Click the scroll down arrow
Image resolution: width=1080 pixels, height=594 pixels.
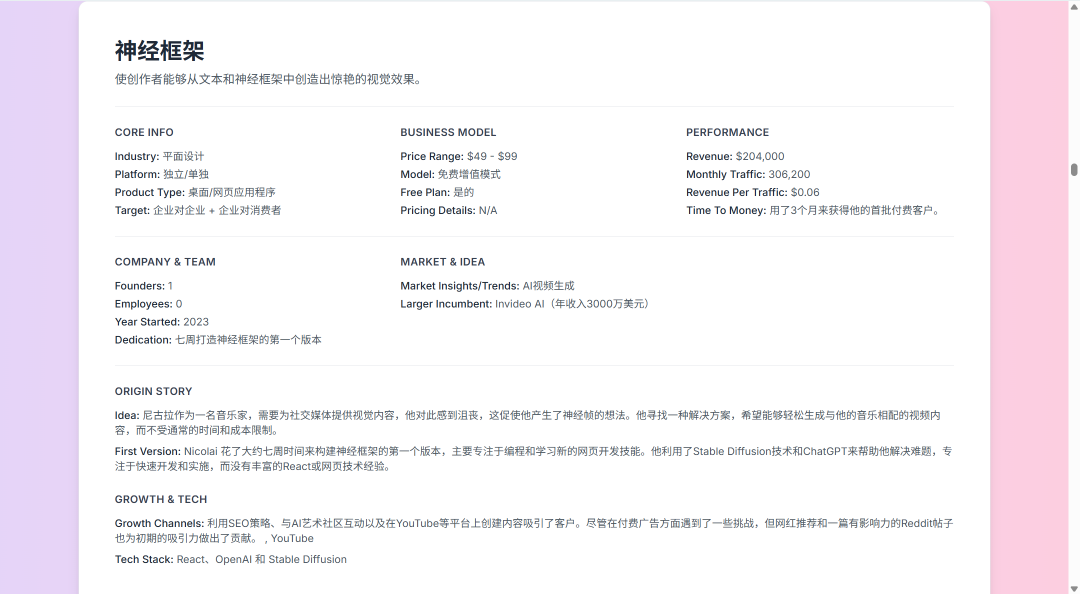pos(1073,588)
